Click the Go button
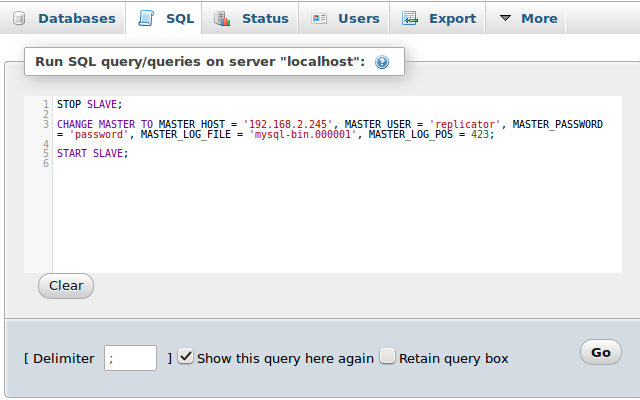The height and width of the screenshot is (400, 640). coord(601,352)
